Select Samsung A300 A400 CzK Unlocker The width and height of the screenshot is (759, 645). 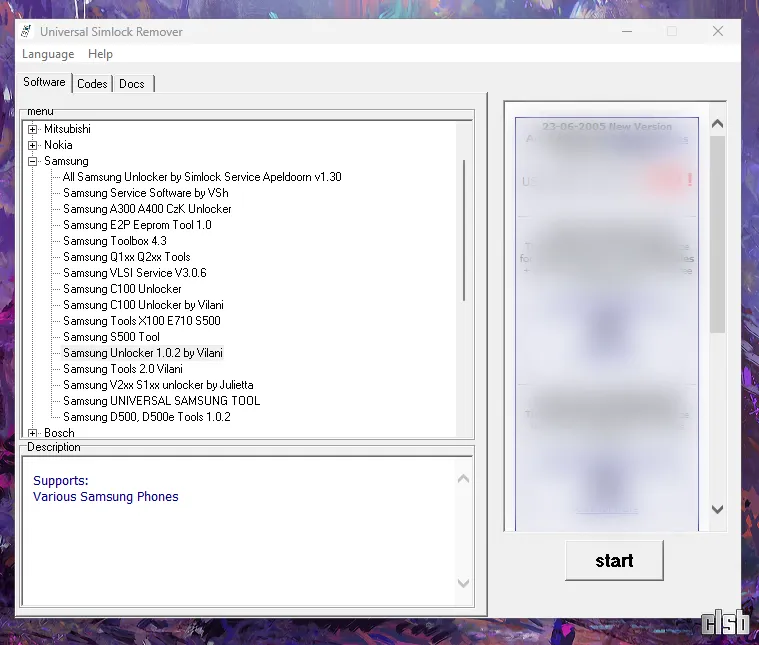pyautogui.click(x=147, y=209)
